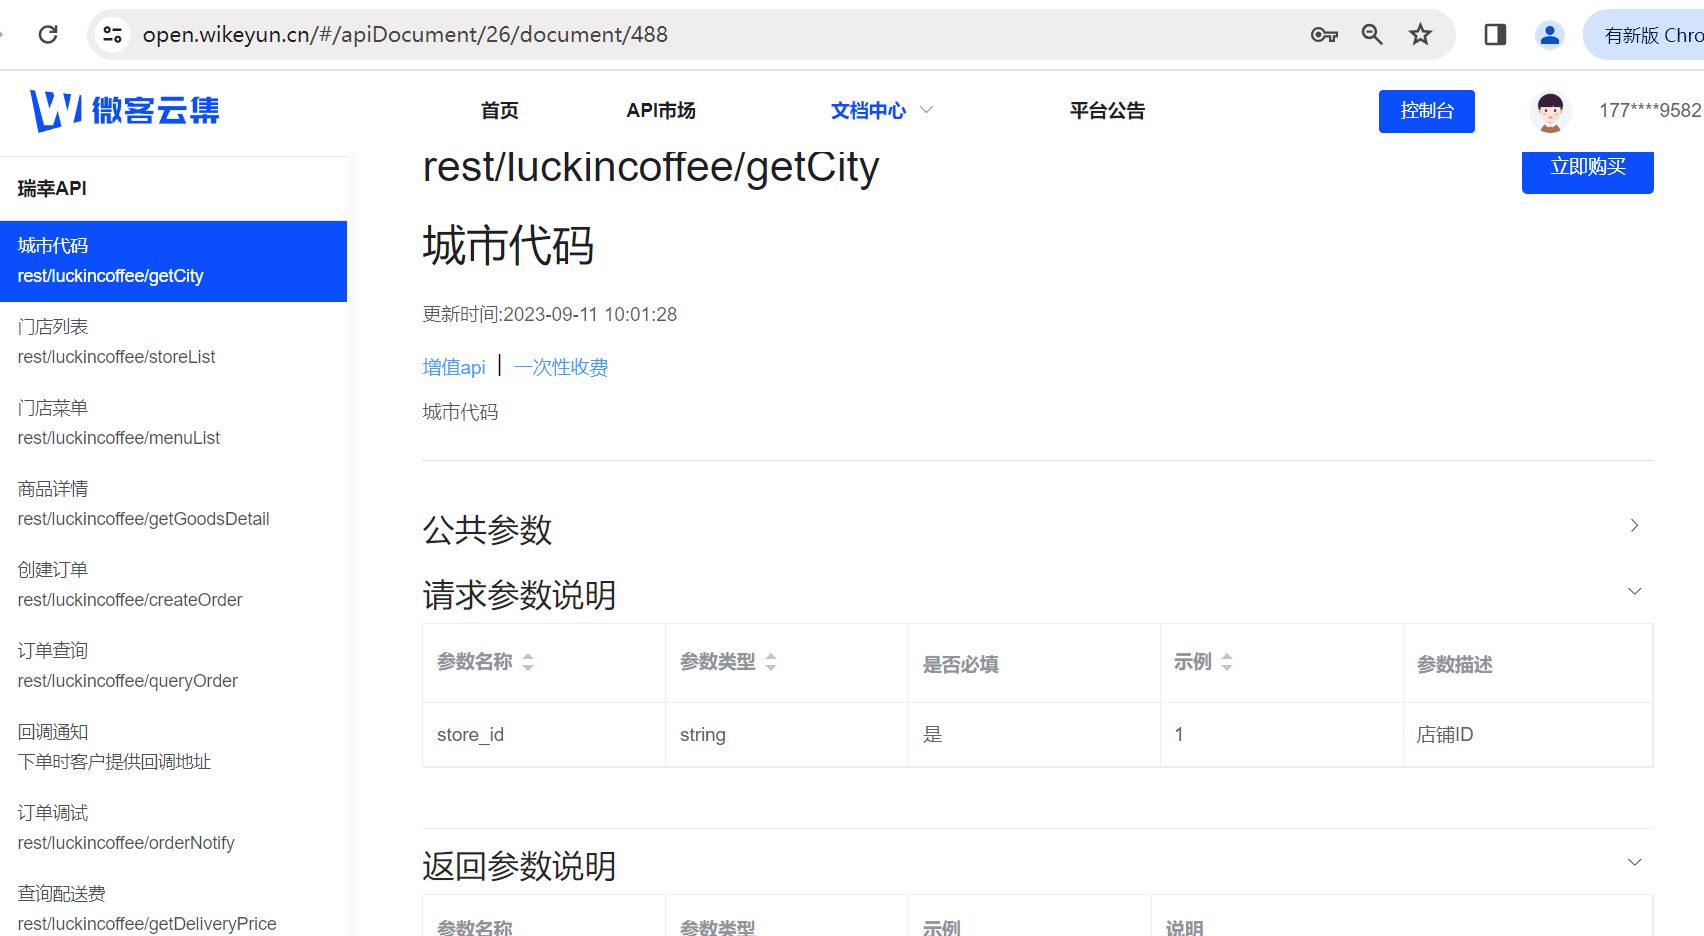Click the 微客云集 logo
Image resolution: width=1704 pixels, height=936 pixels.
pos(125,110)
